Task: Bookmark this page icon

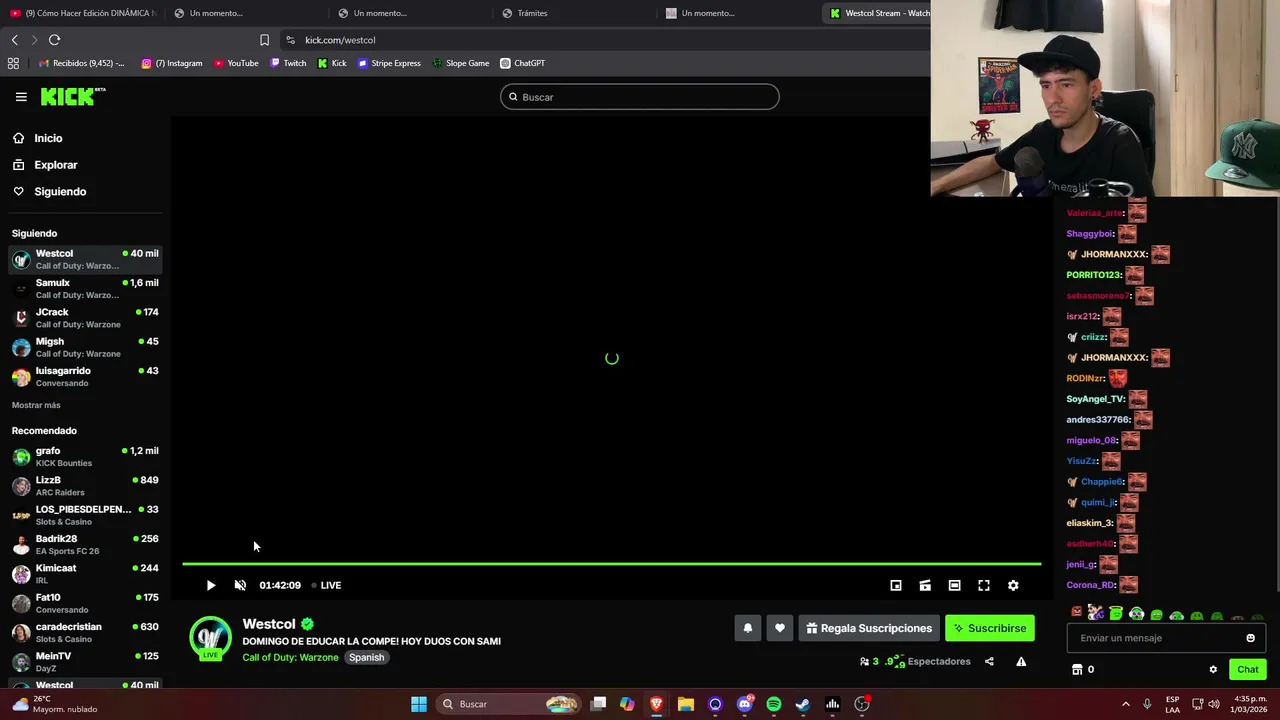Action: coord(264,40)
